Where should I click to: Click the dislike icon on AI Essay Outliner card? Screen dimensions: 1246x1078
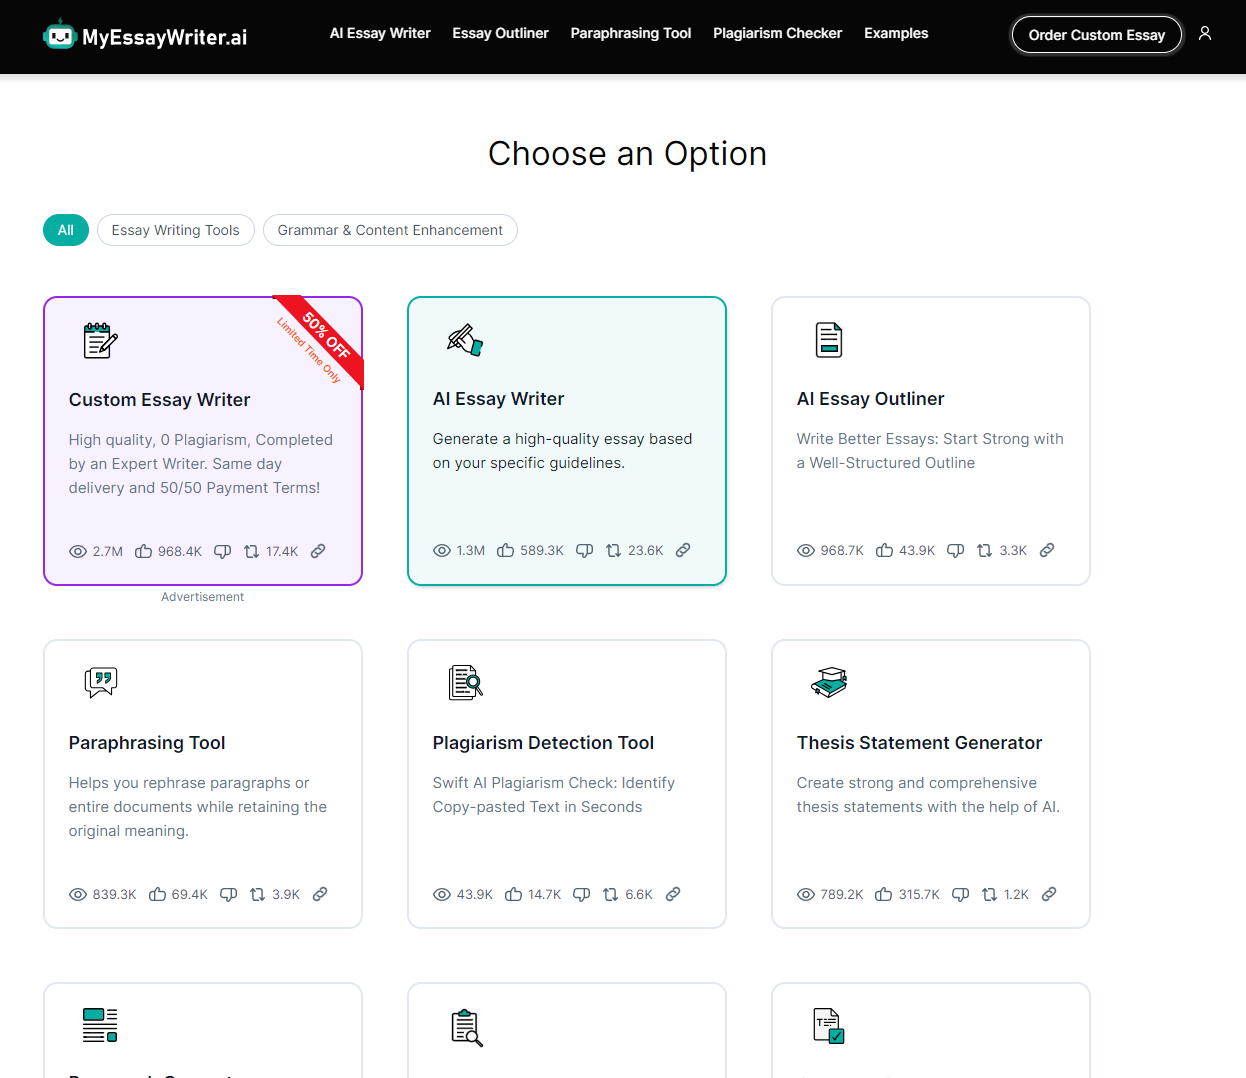(955, 551)
